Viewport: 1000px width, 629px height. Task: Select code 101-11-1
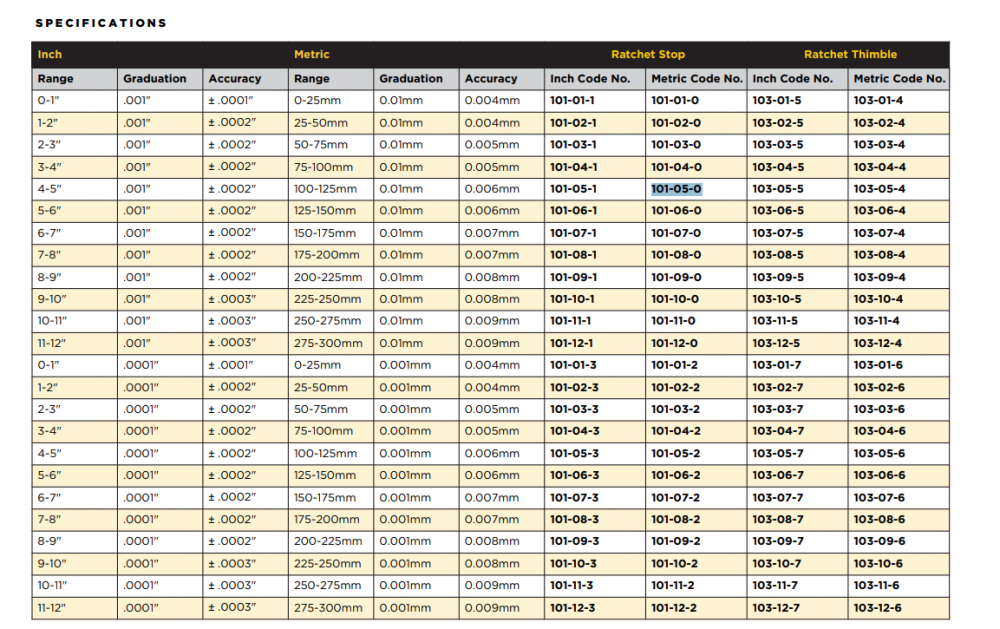click(571, 321)
